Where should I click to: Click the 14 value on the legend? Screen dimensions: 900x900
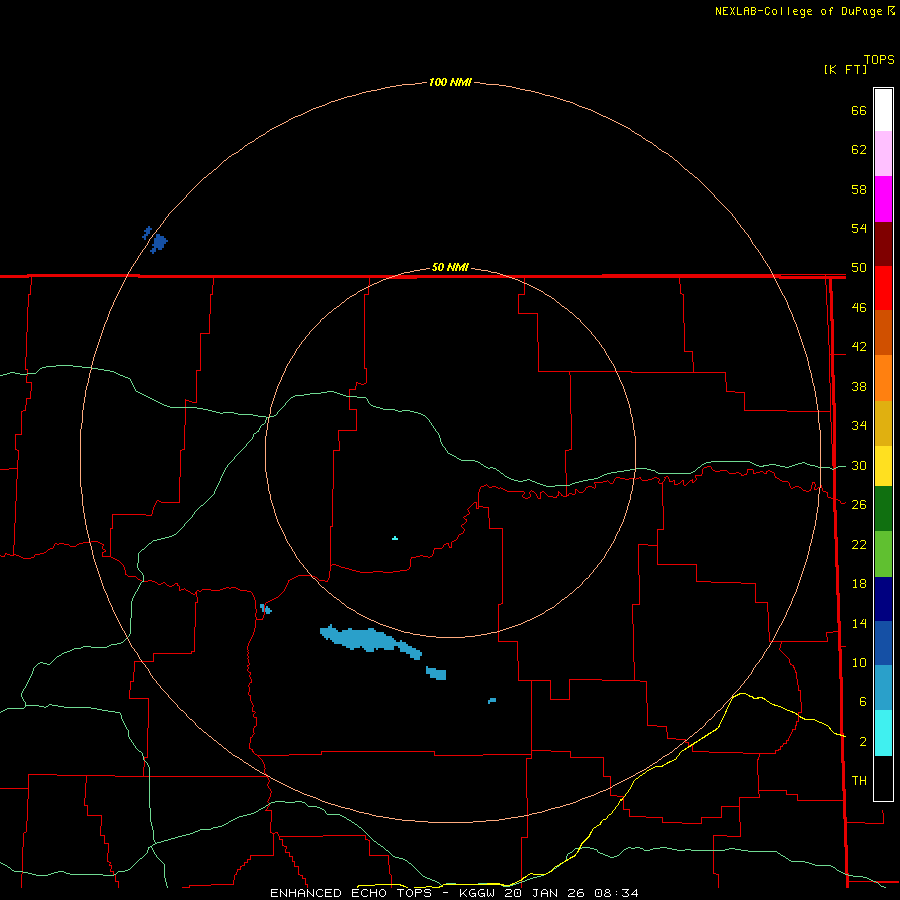tap(859, 623)
